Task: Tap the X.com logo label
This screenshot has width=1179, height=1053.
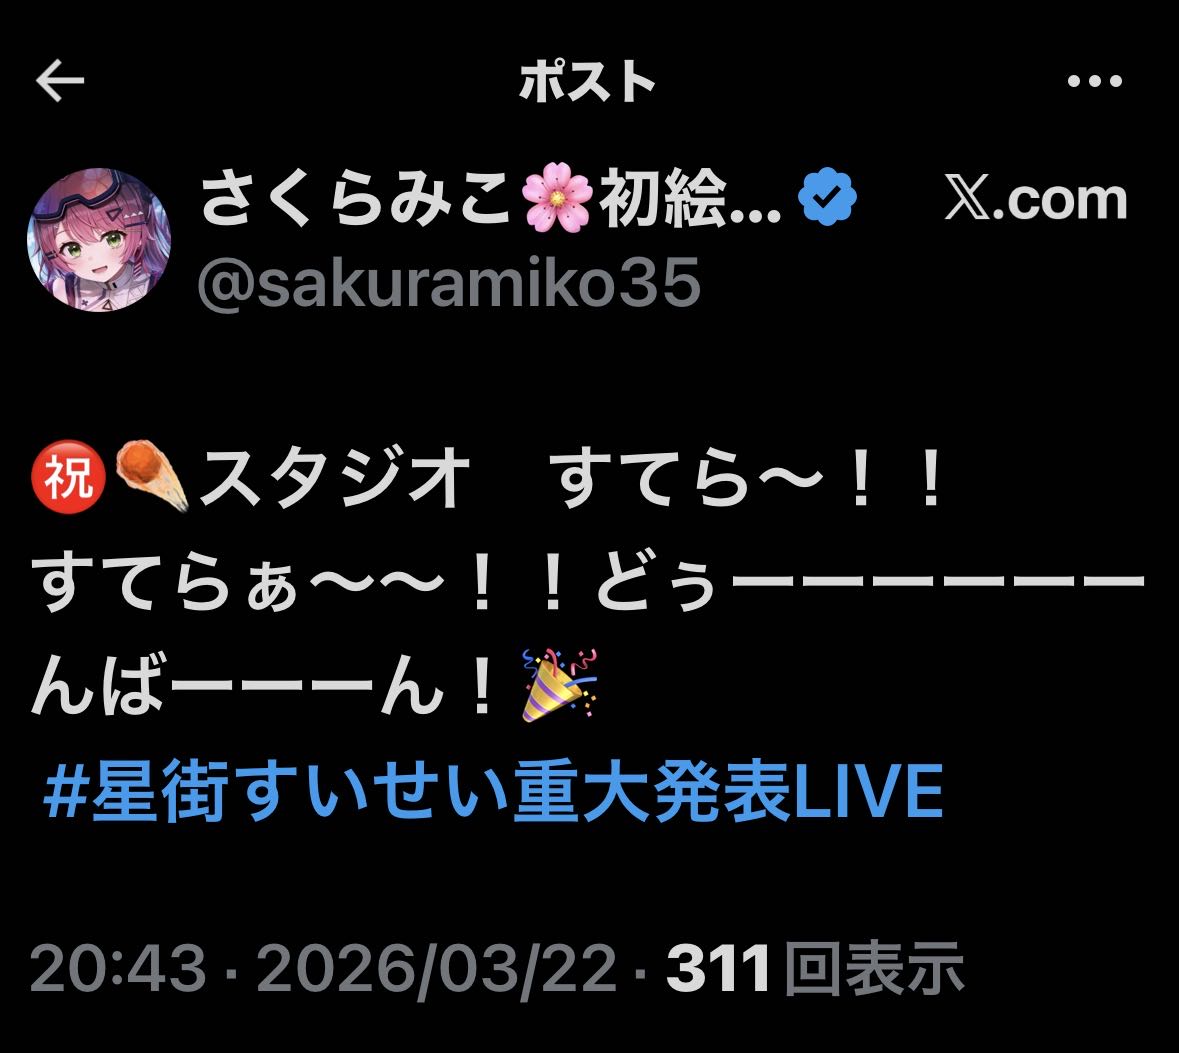Action: click(x=1036, y=199)
